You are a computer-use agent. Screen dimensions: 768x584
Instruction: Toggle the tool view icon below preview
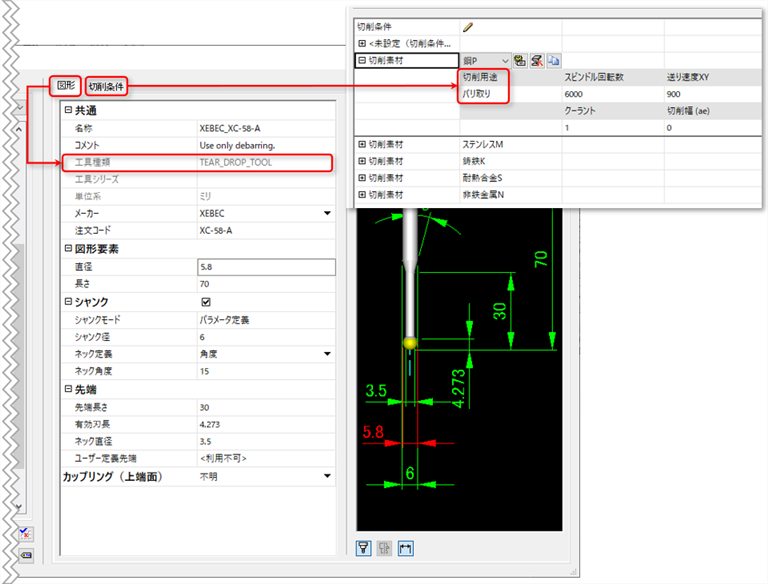(x=366, y=547)
